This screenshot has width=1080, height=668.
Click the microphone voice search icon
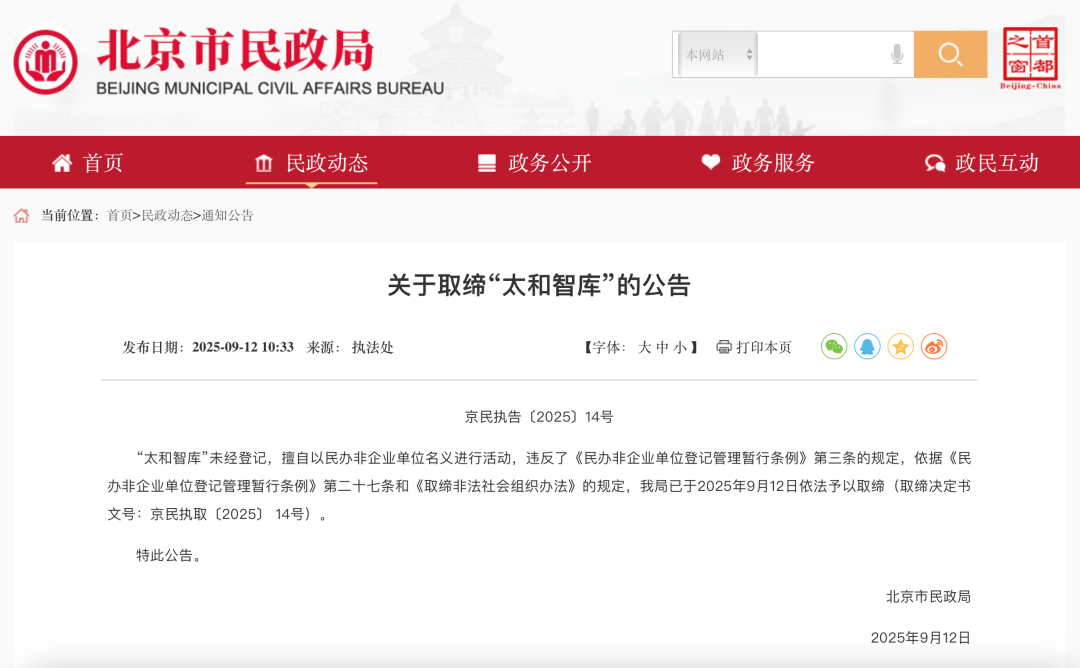point(897,54)
